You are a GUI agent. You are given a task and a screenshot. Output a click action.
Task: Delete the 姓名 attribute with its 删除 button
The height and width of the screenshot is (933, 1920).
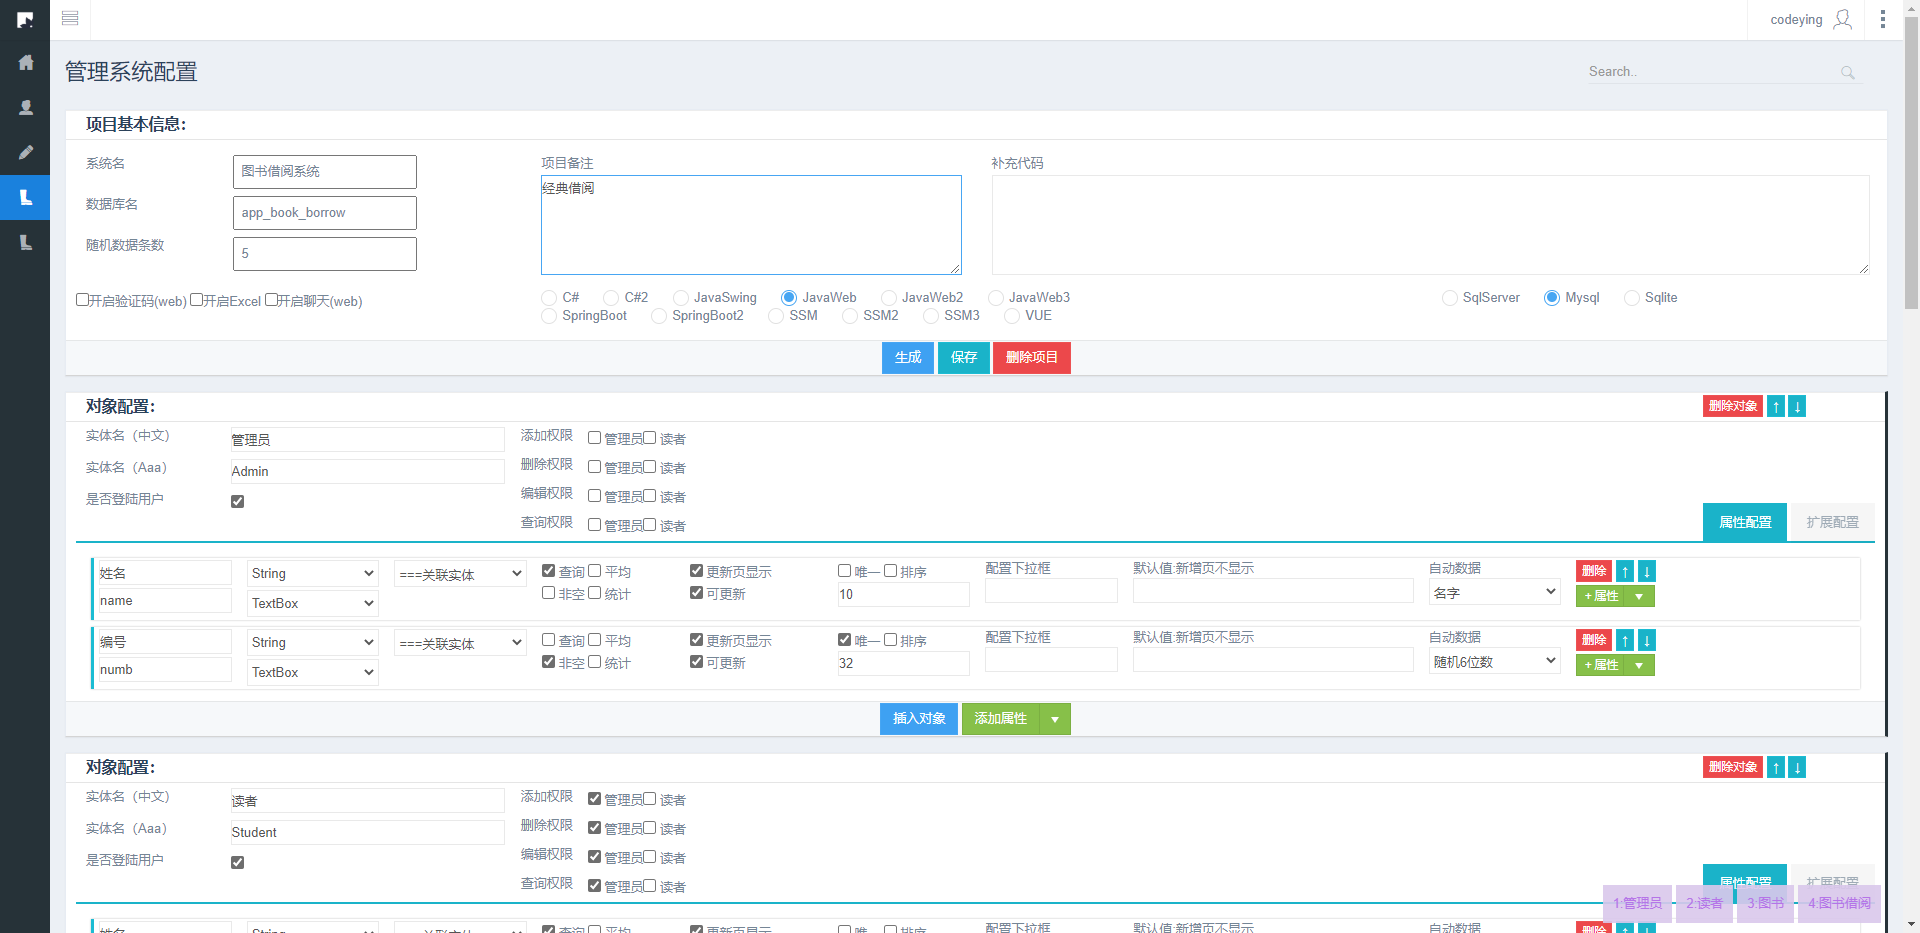tap(1594, 571)
